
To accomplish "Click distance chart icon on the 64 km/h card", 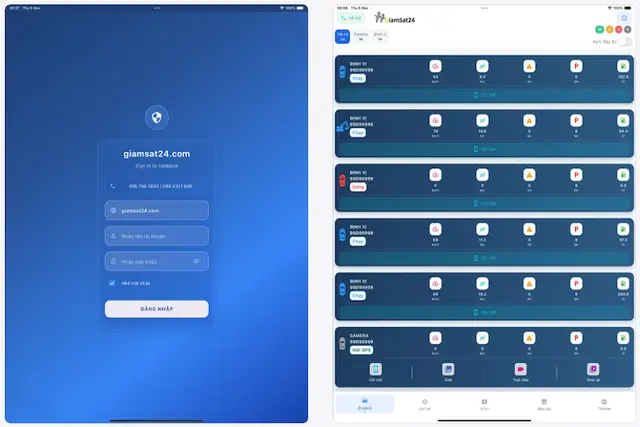I will (482, 66).
